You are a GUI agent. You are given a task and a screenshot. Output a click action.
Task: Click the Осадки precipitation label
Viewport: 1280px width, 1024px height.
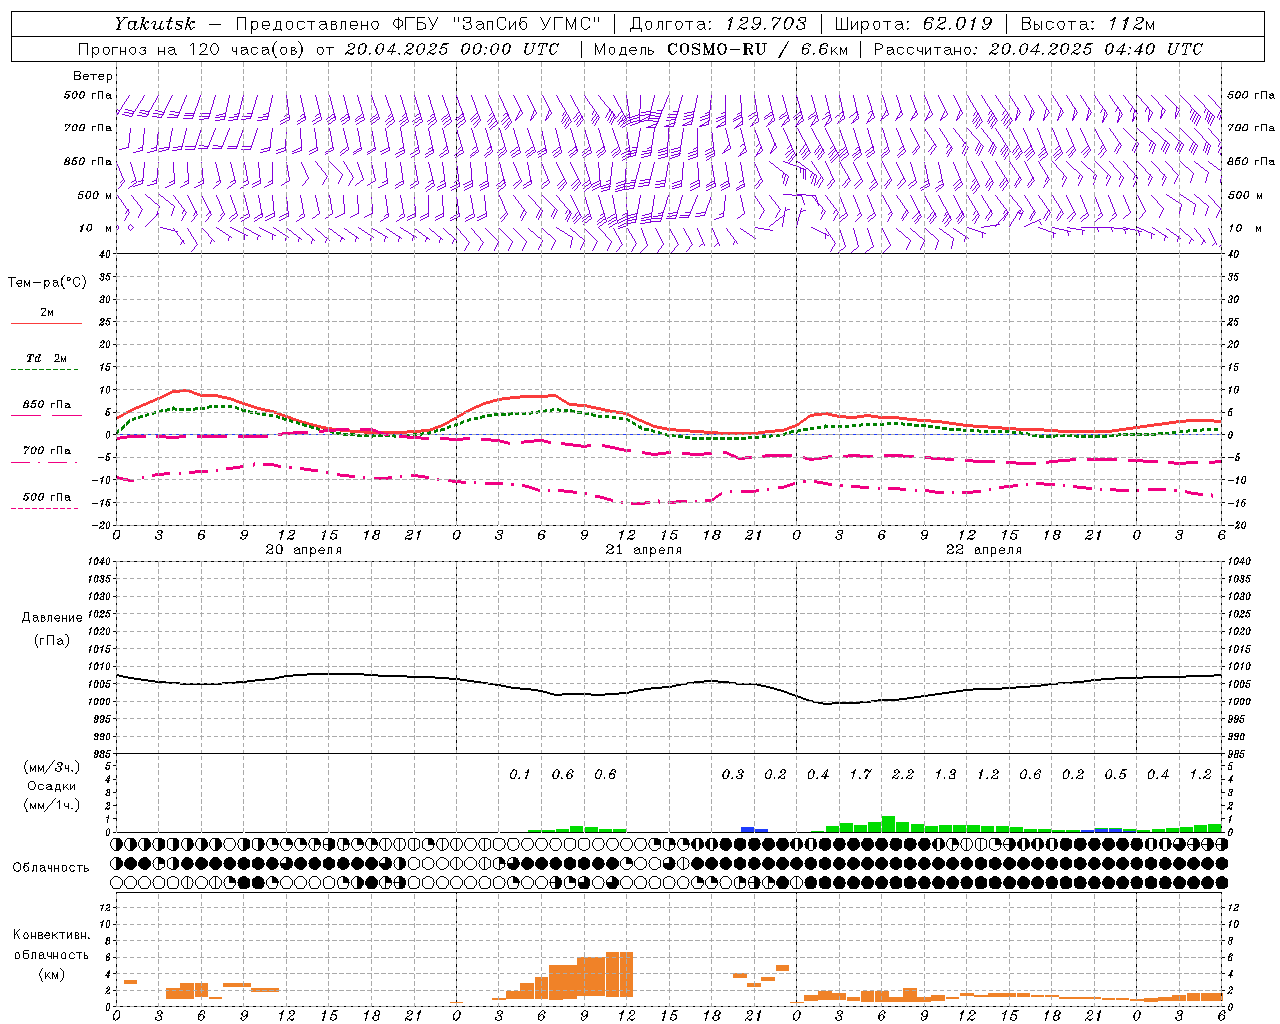click(51, 786)
